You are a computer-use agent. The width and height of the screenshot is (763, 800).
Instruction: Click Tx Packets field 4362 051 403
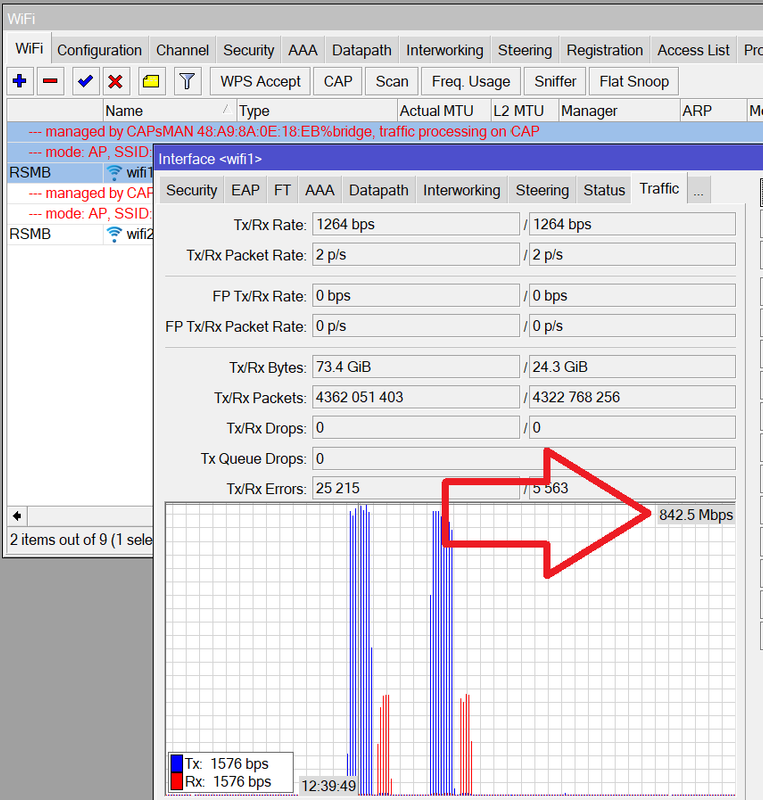click(x=415, y=397)
